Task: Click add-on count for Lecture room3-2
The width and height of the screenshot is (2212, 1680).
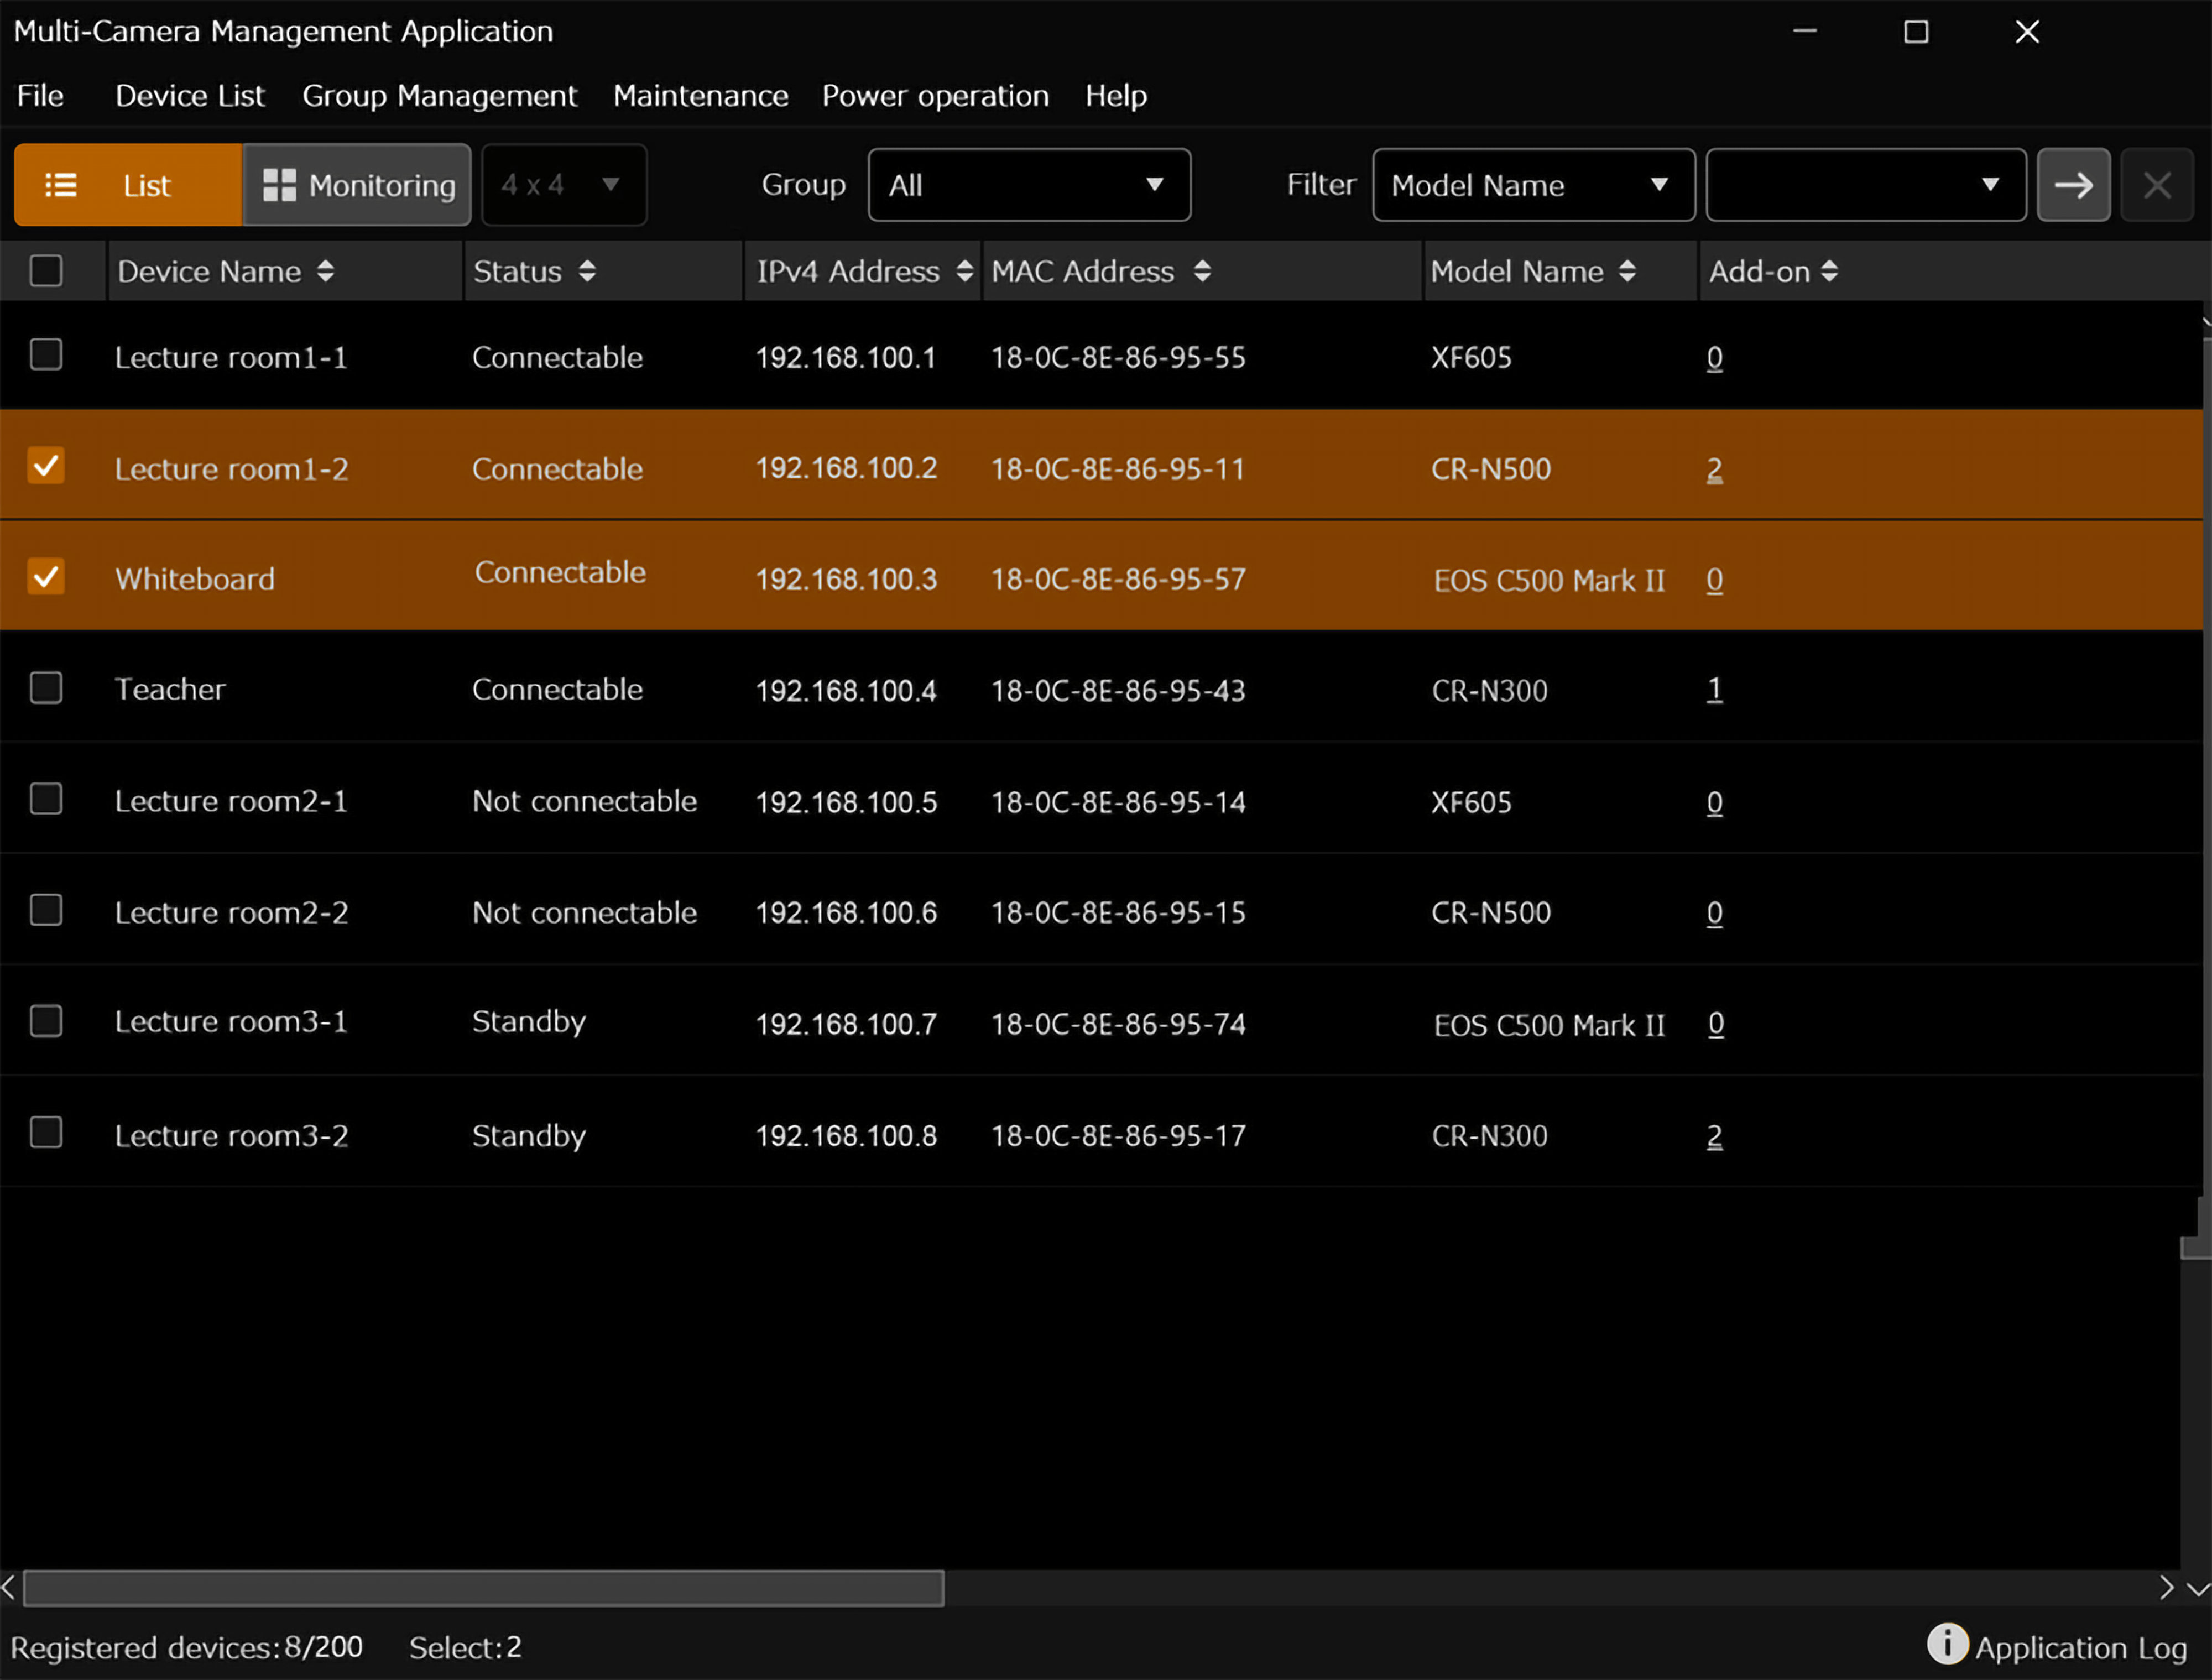Action: point(1714,1136)
